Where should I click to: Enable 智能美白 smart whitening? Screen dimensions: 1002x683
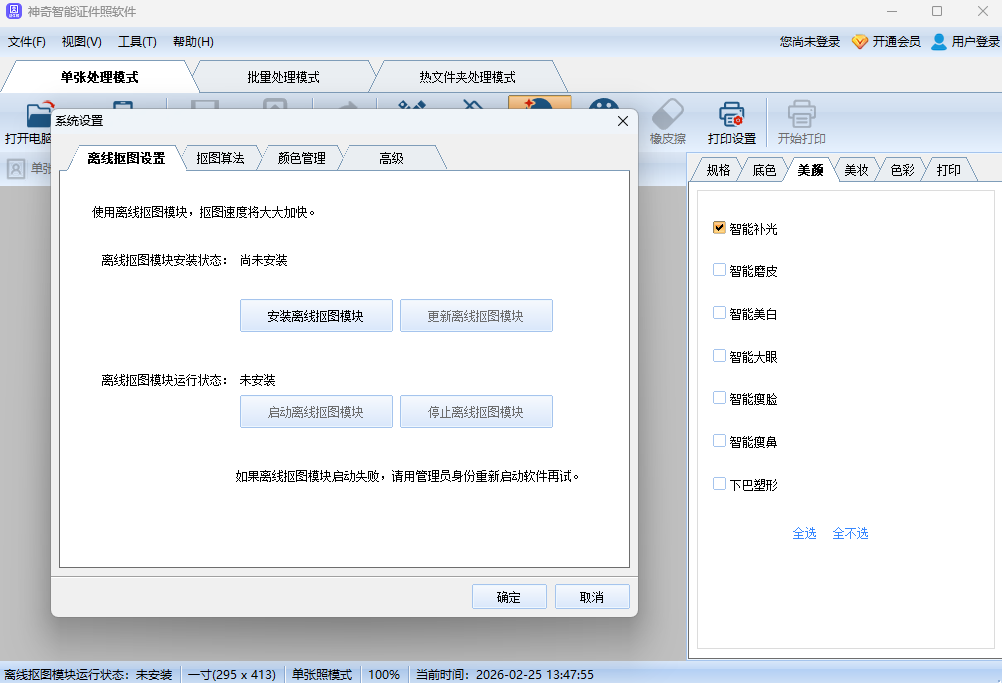(718, 312)
